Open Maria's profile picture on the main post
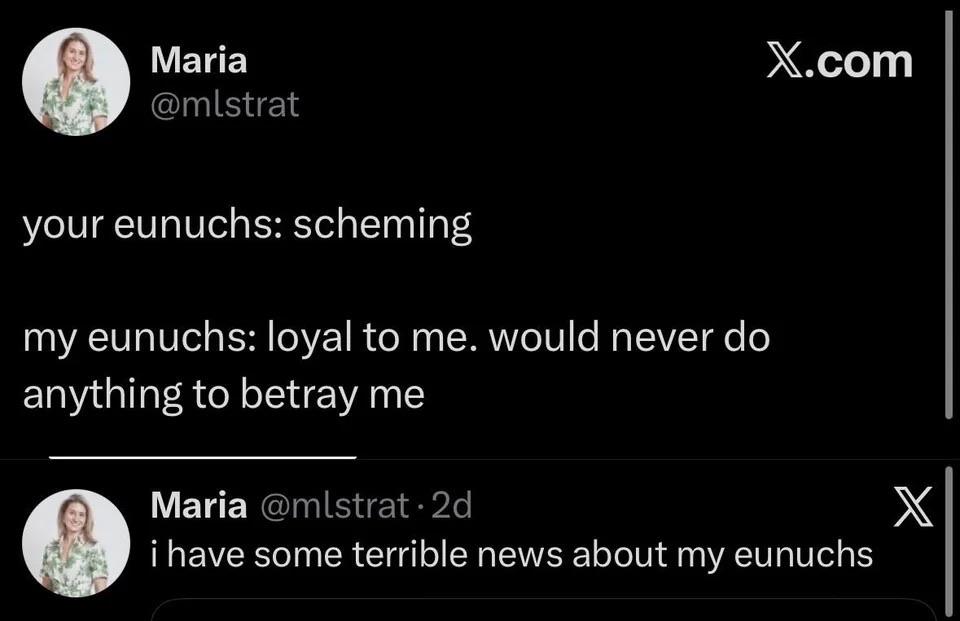The height and width of the screenshot is (621, 960). pos(76,81)
